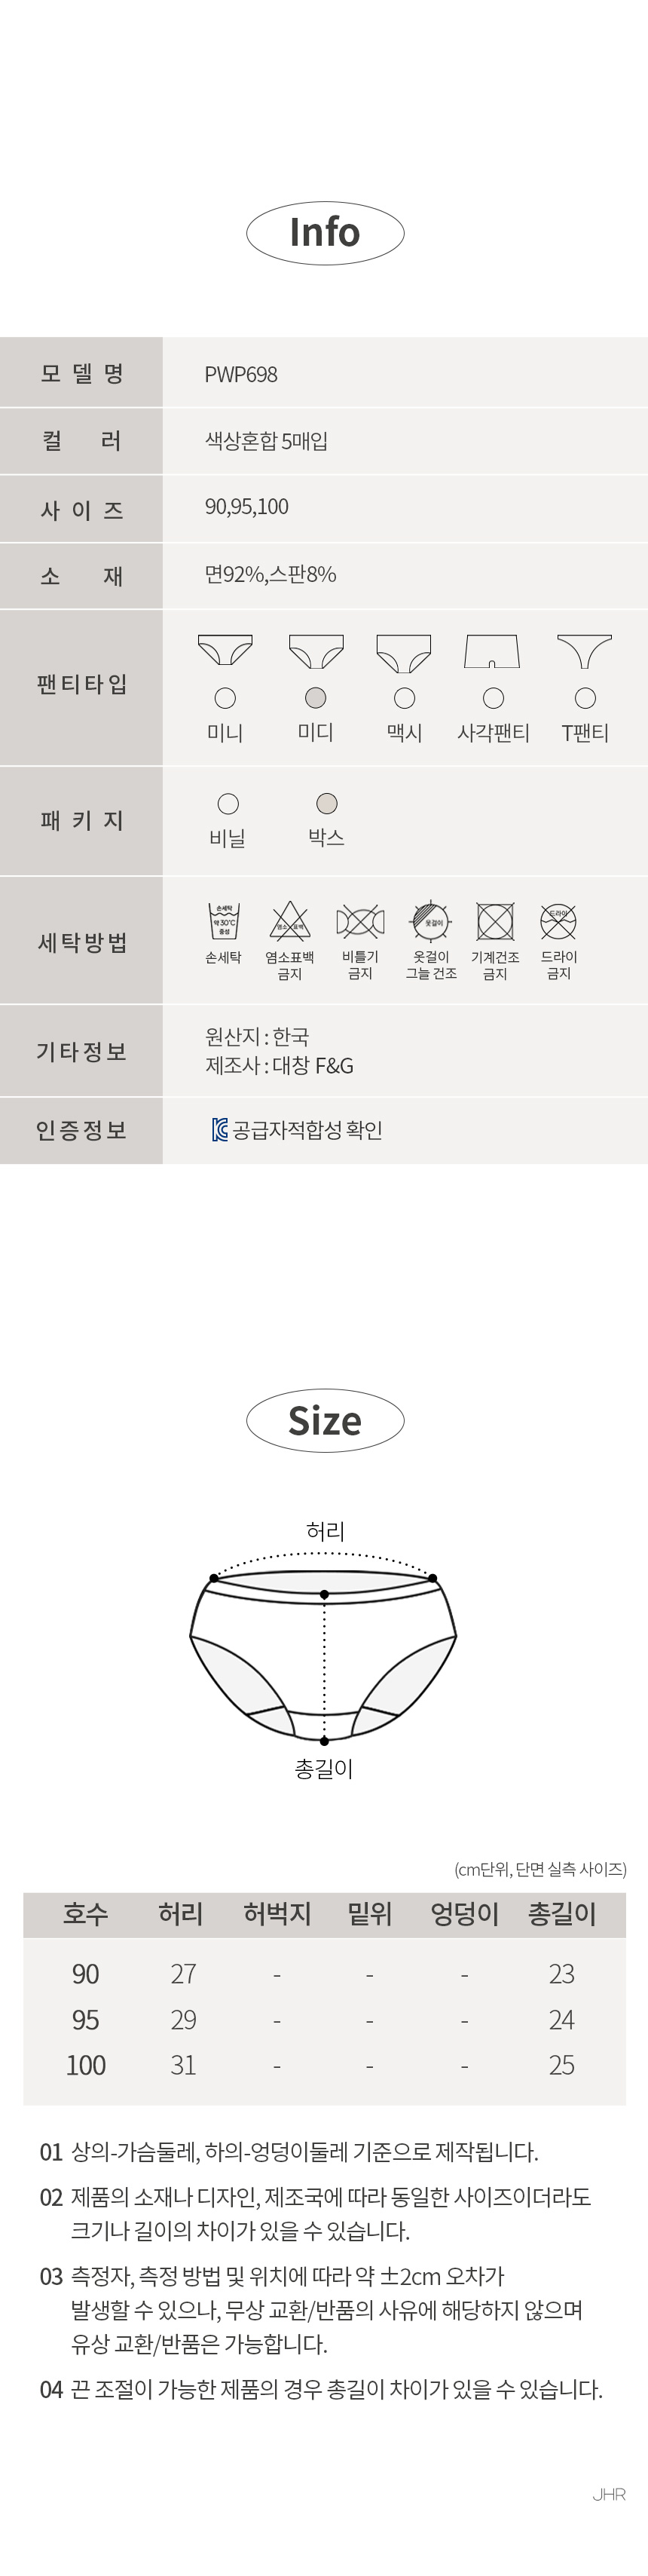Click the KC certification mark
The width and height of the screenshot is (648, 2576).
[x=220, y=1130]
